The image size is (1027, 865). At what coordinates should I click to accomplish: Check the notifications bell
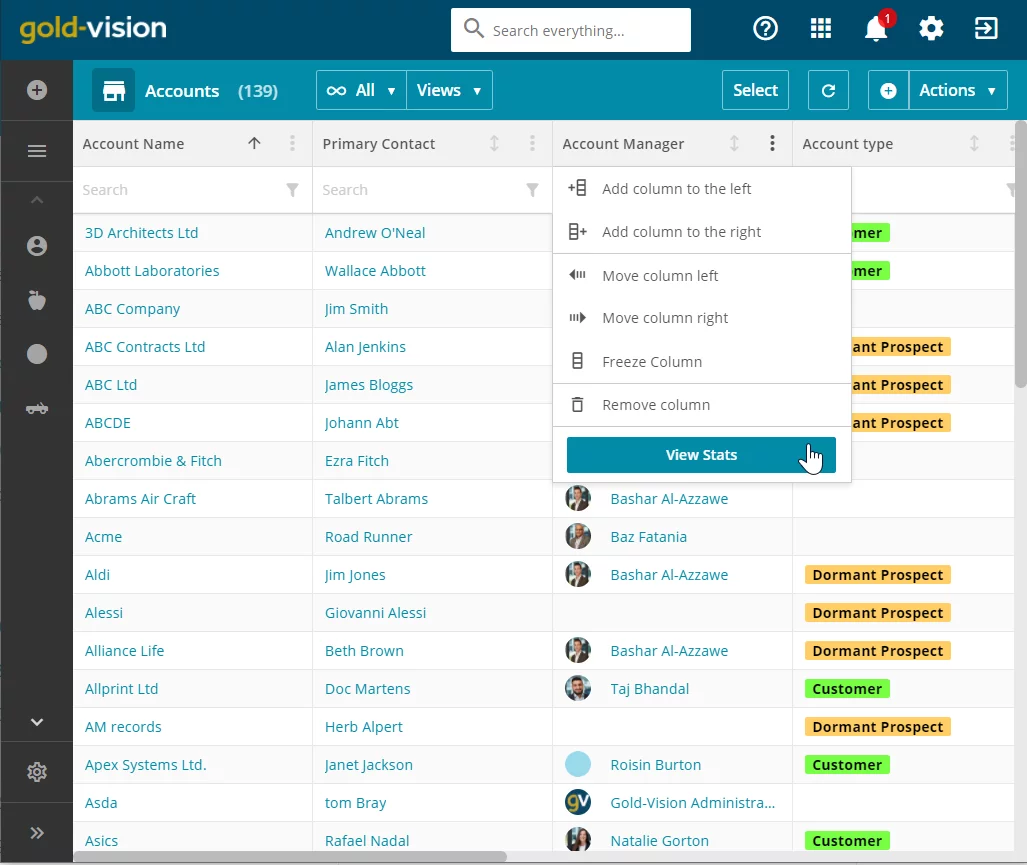[876, 29]
